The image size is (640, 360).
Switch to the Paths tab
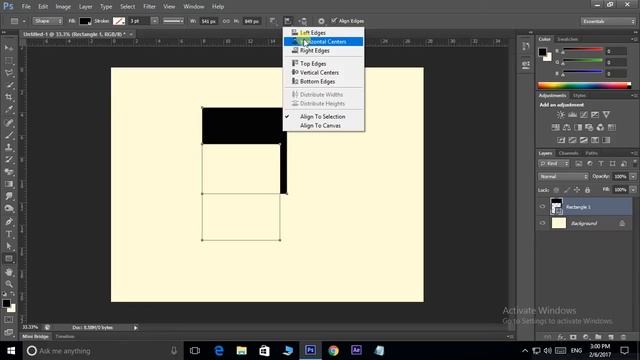[x=591, y=153]
